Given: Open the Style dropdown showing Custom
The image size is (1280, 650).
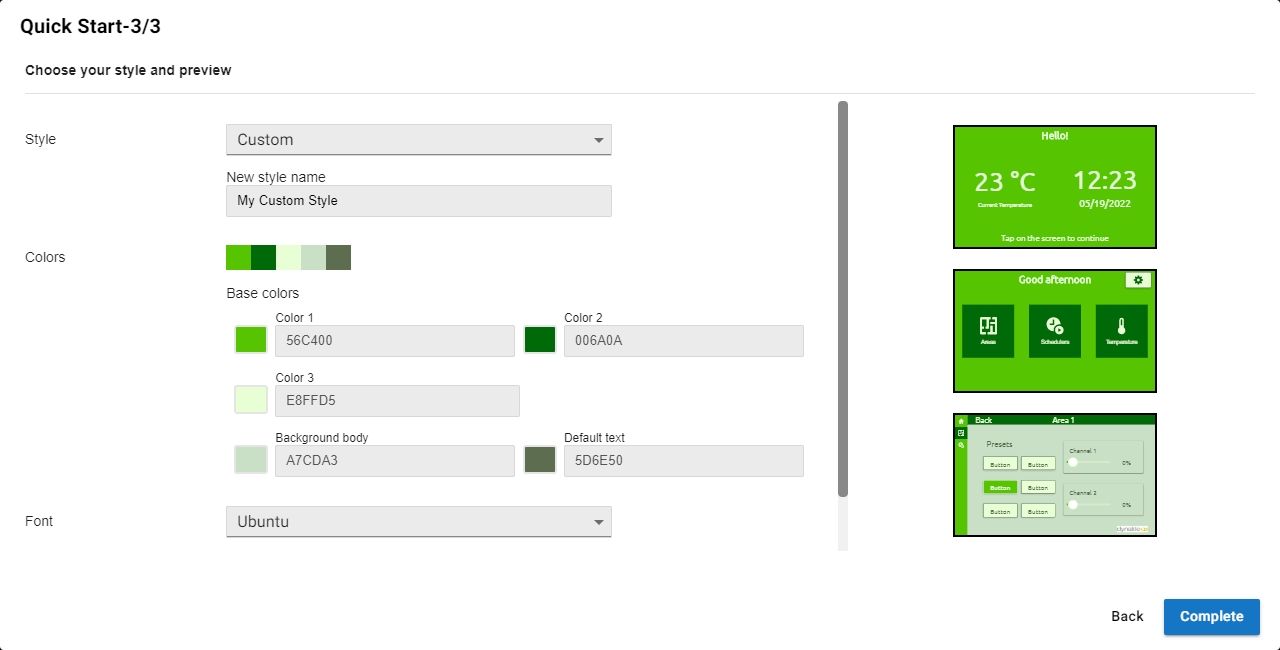Looking at the screenshot, I should (x=418, y=140).
